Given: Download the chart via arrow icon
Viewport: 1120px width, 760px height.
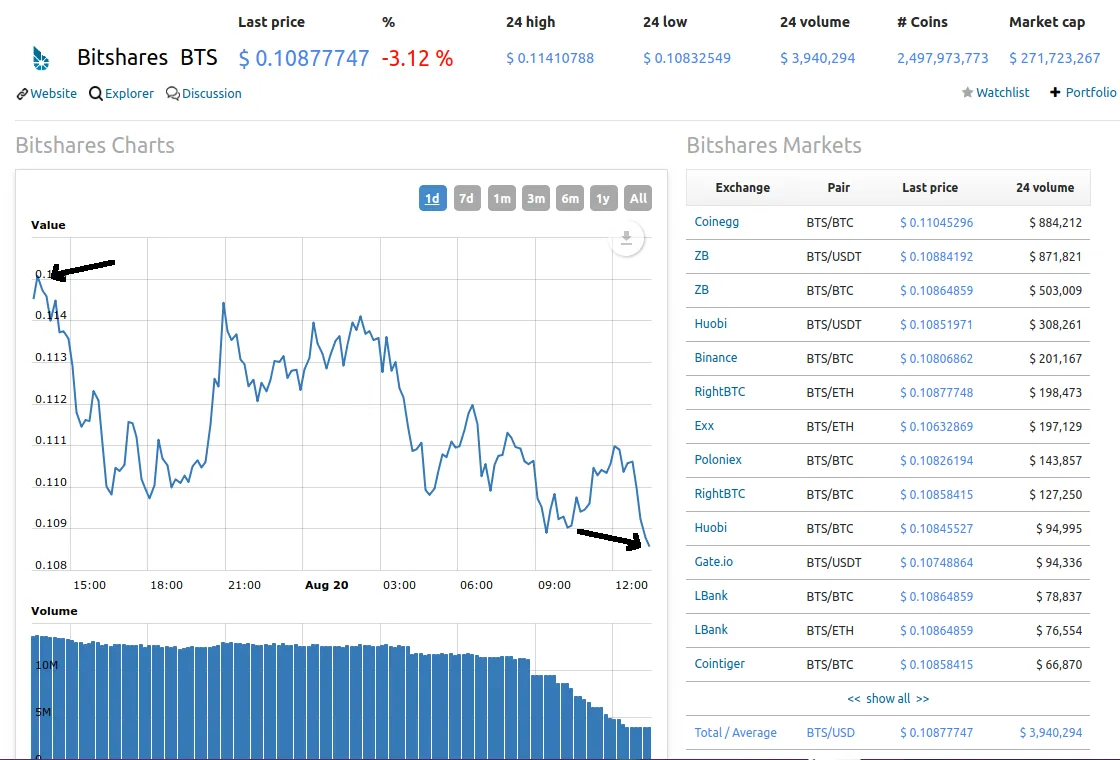Looking at the screenshot, I should (627, 238).
